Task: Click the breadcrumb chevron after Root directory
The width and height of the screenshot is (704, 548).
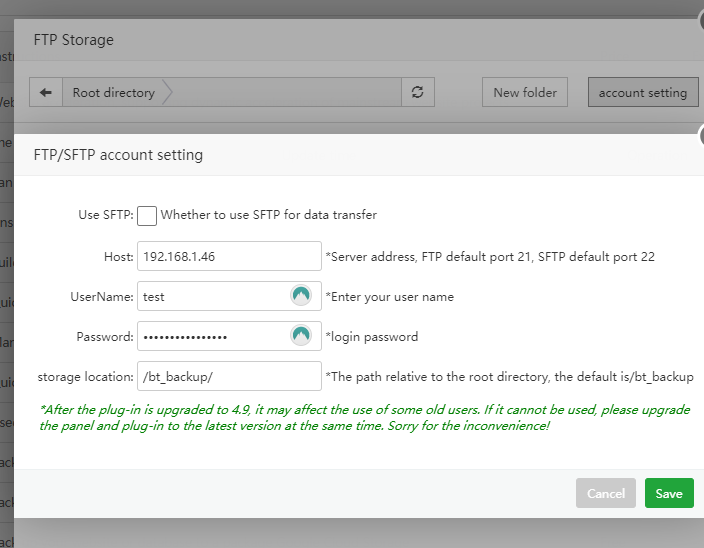Action: [168, 93]
